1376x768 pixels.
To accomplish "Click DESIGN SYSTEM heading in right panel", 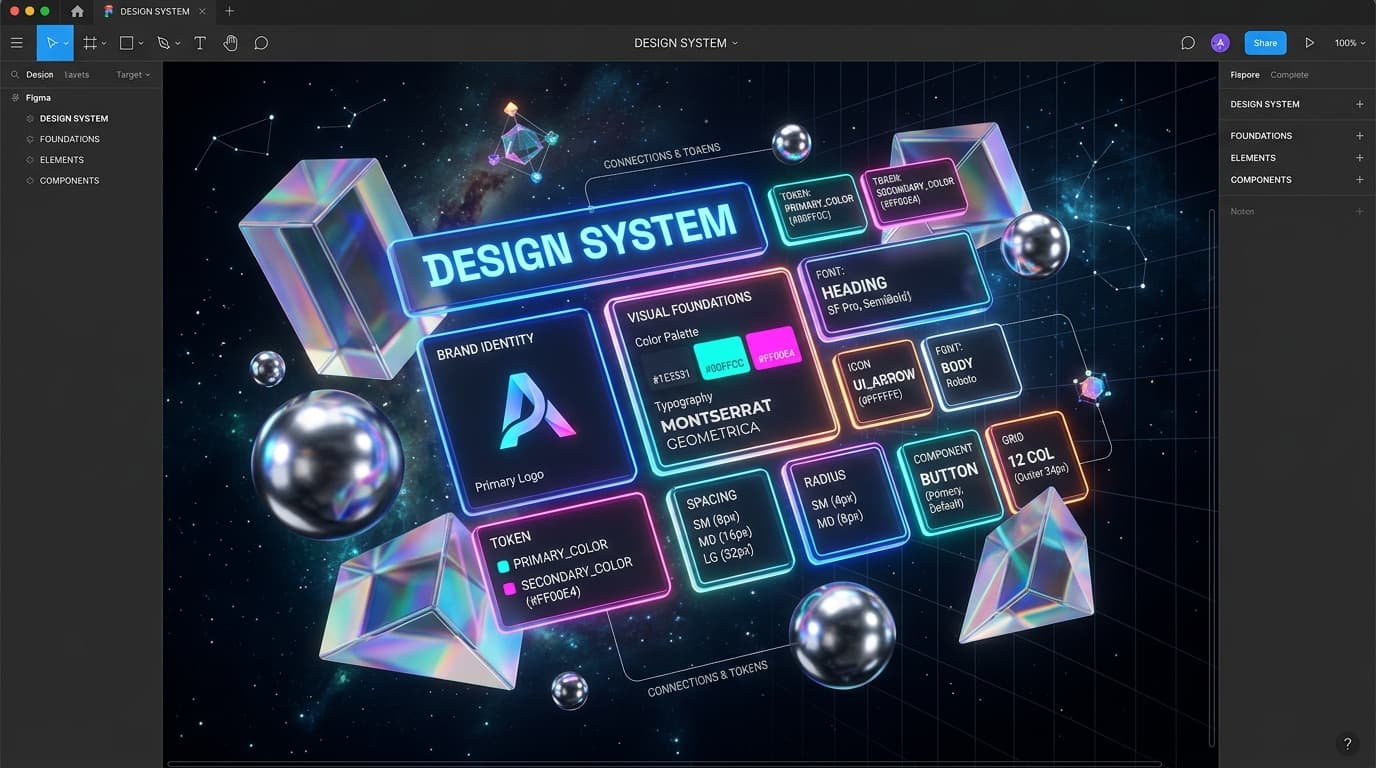I will pyautogui.click(x=1265, y=104).
